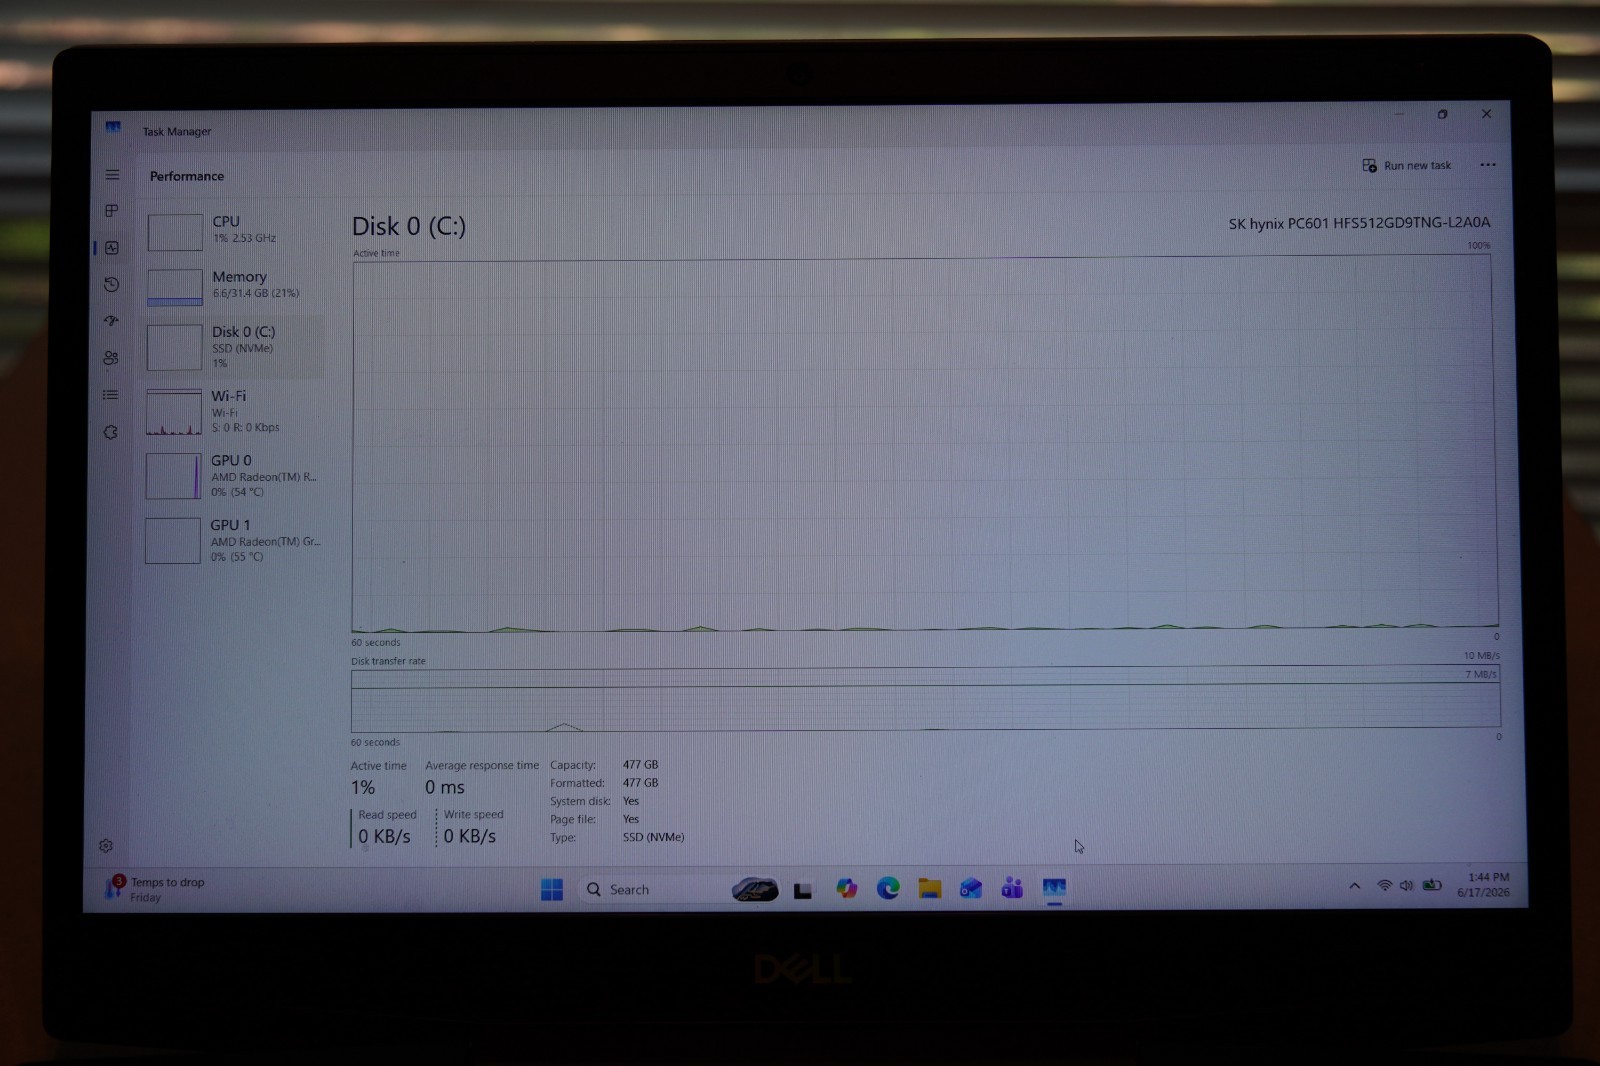Launch Microsoft Edge from the taskbar
The width and height of the screenshot is (1600, 1066).
coord(888,888)
